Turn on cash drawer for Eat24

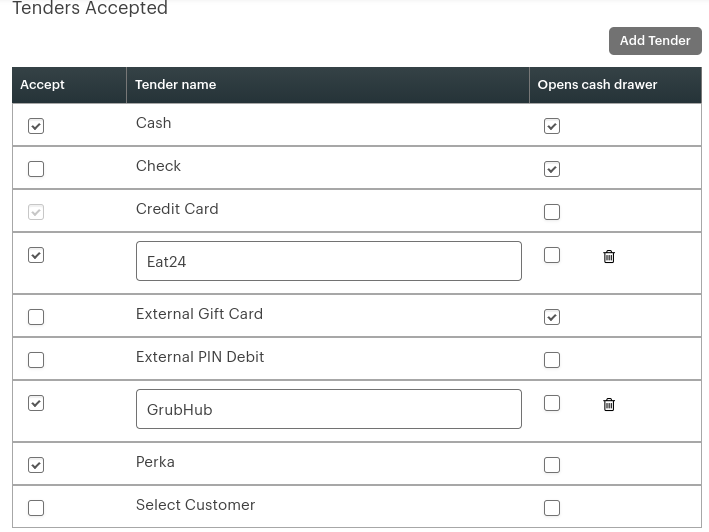pyautogui.click(x=552, y=255)
